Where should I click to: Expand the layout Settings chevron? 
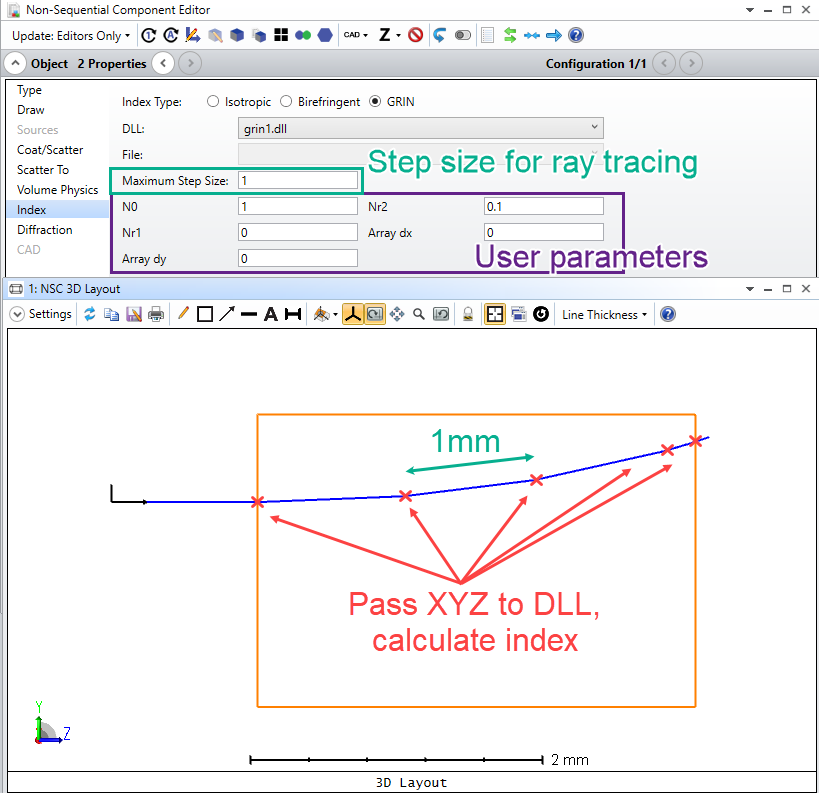click(17, 314)
